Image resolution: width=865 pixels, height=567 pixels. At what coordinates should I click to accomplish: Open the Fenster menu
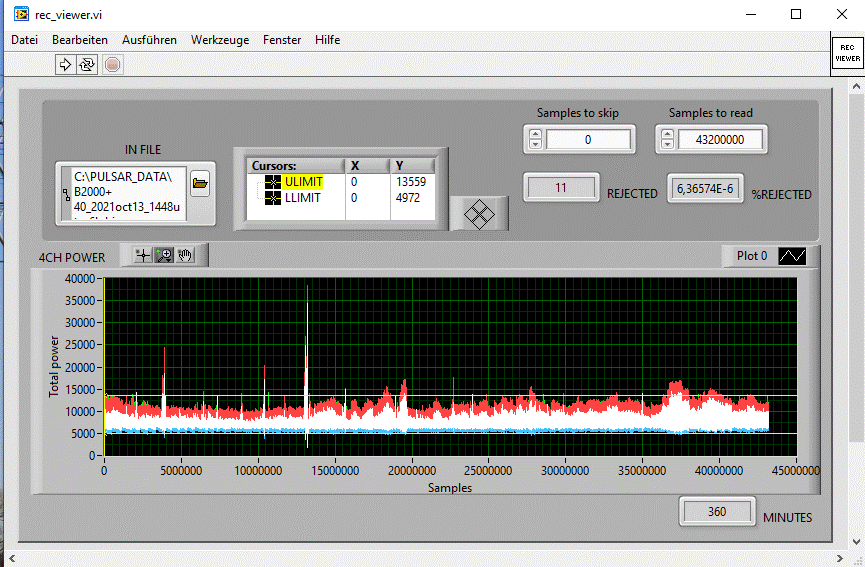pos(282,40)
